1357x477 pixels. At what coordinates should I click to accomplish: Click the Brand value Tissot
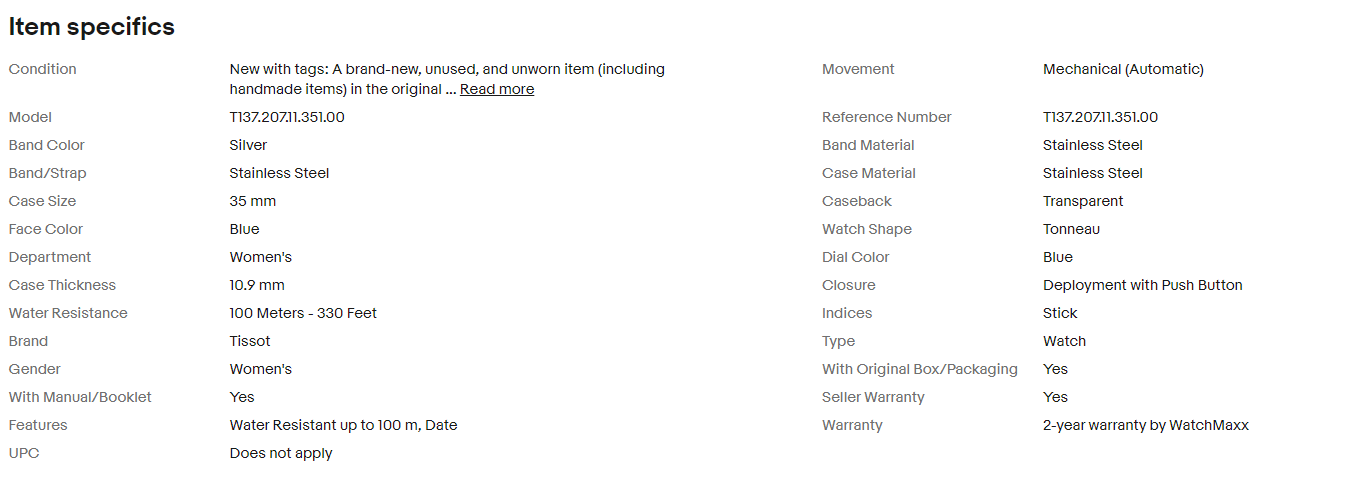click(x=250, y=341)
